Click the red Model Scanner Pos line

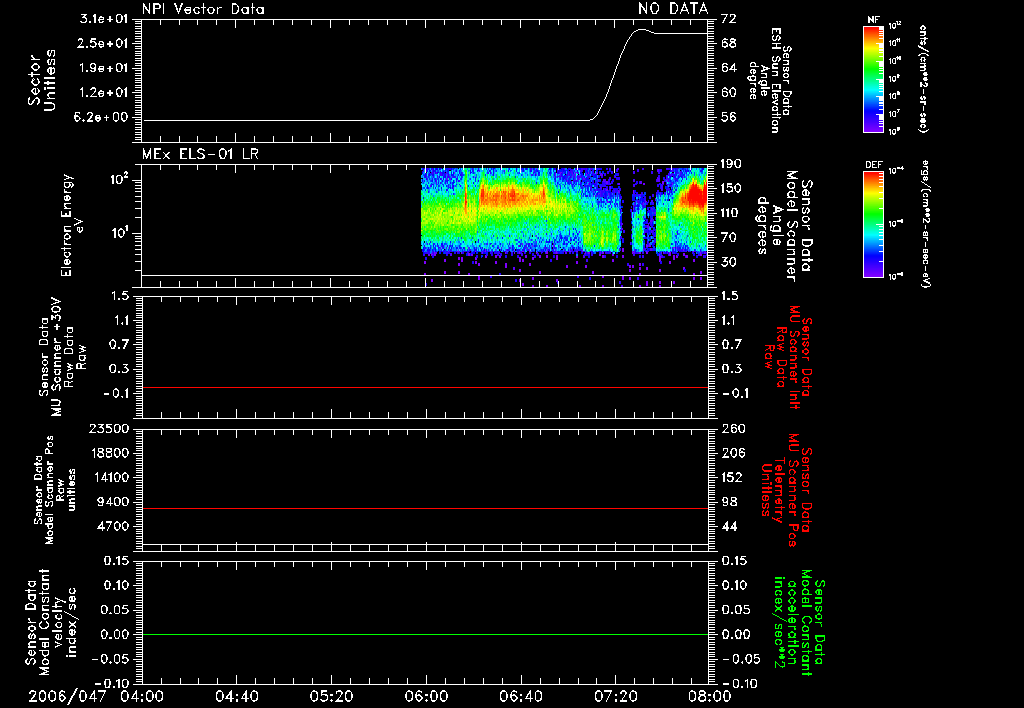[424, 508]
